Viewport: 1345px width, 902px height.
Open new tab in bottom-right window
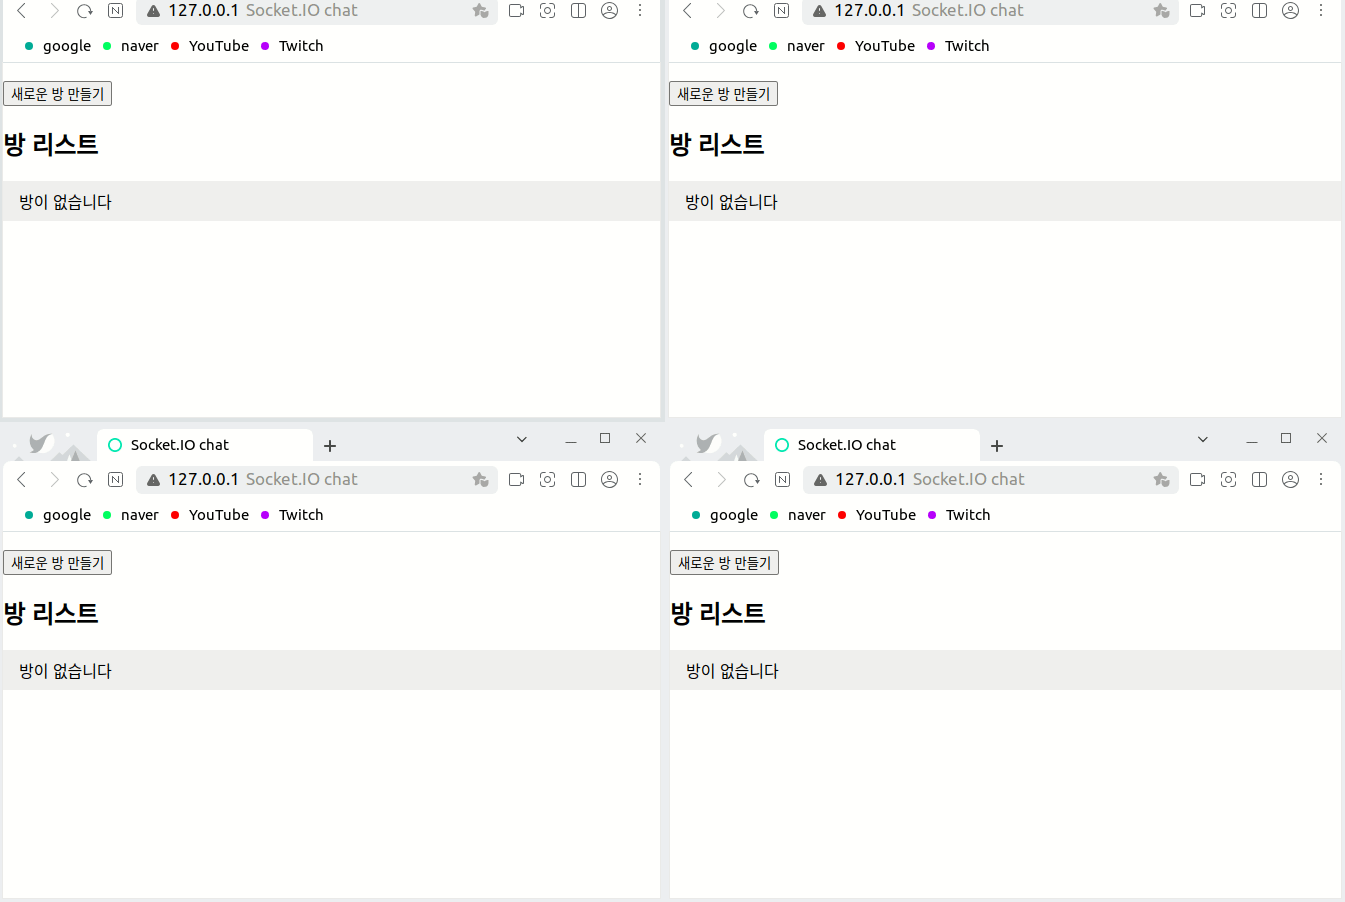[997, 446]
